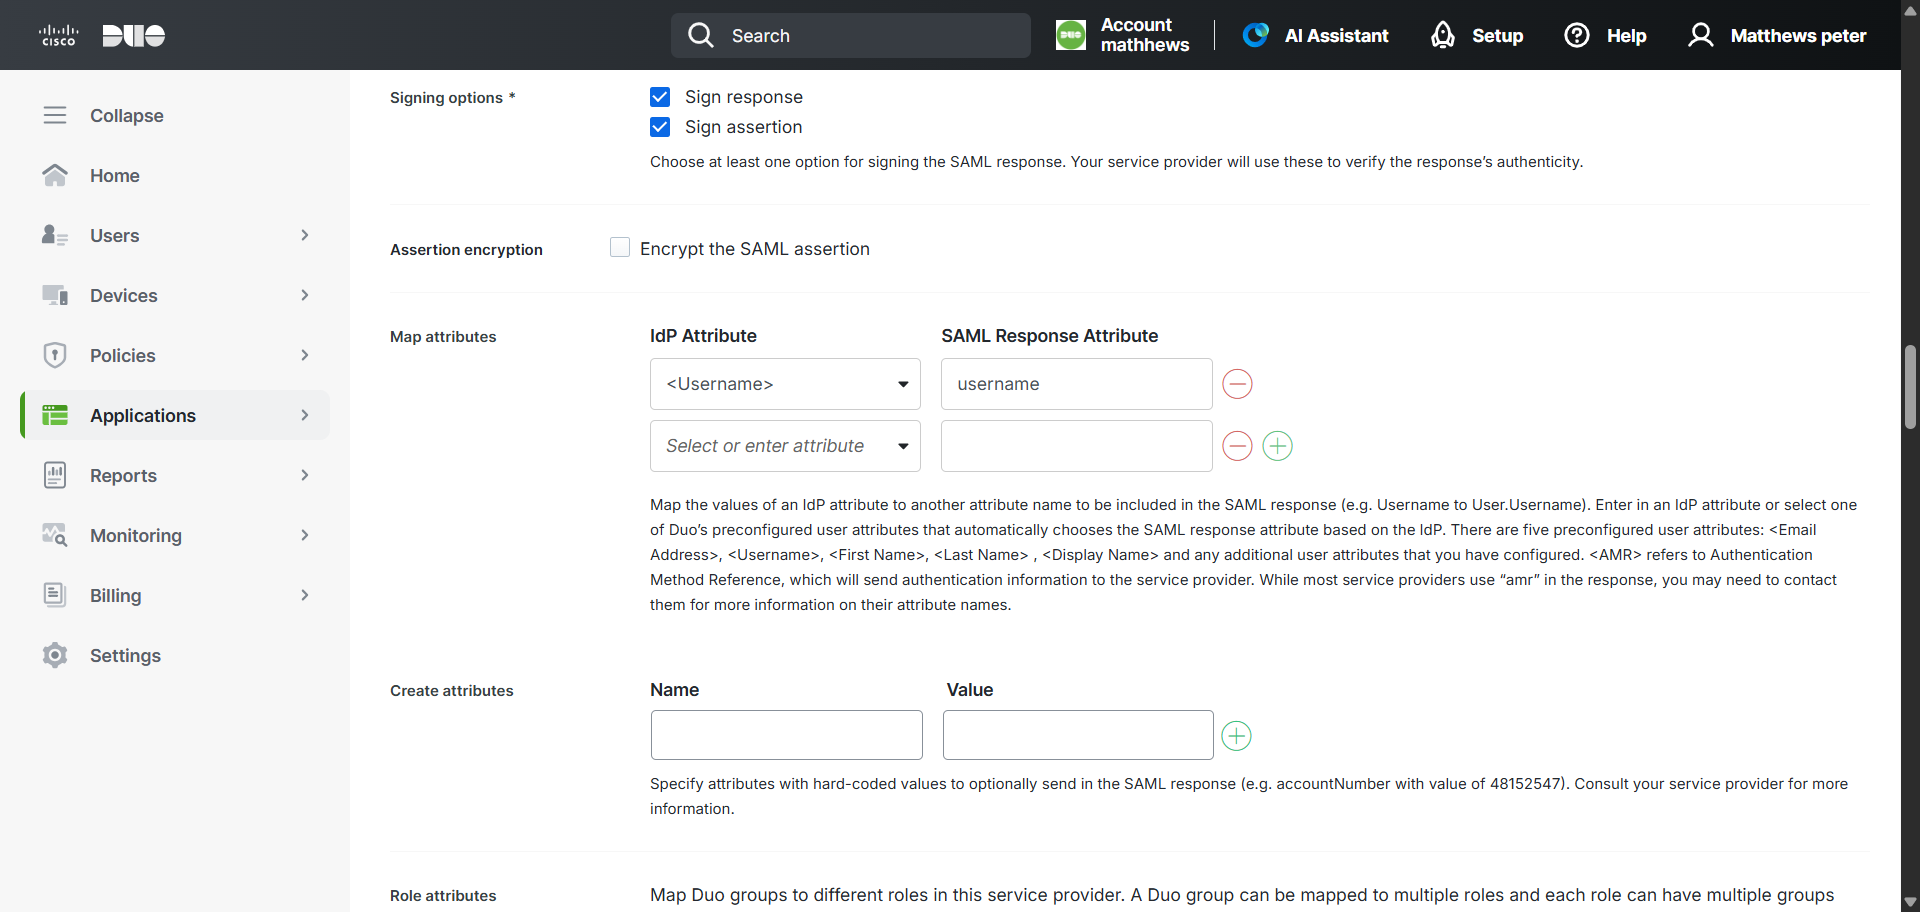Open the Matthews peter user menu

(1778, 35)
